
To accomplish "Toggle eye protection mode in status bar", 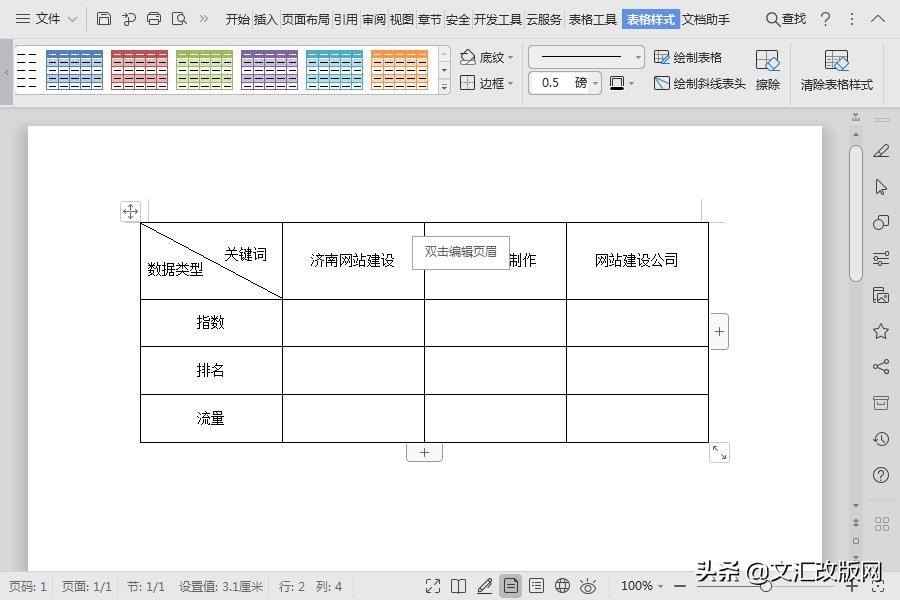I will click(x=588, y=586).
